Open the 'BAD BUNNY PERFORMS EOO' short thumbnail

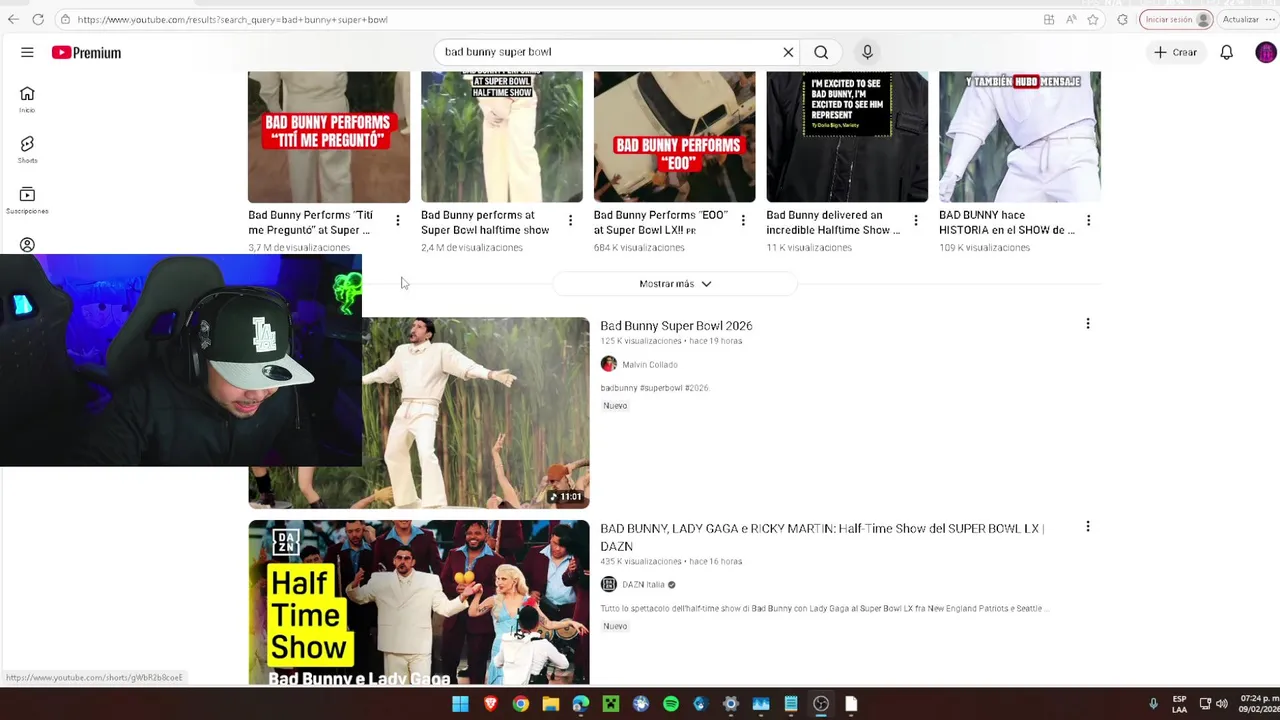[675, 137]
